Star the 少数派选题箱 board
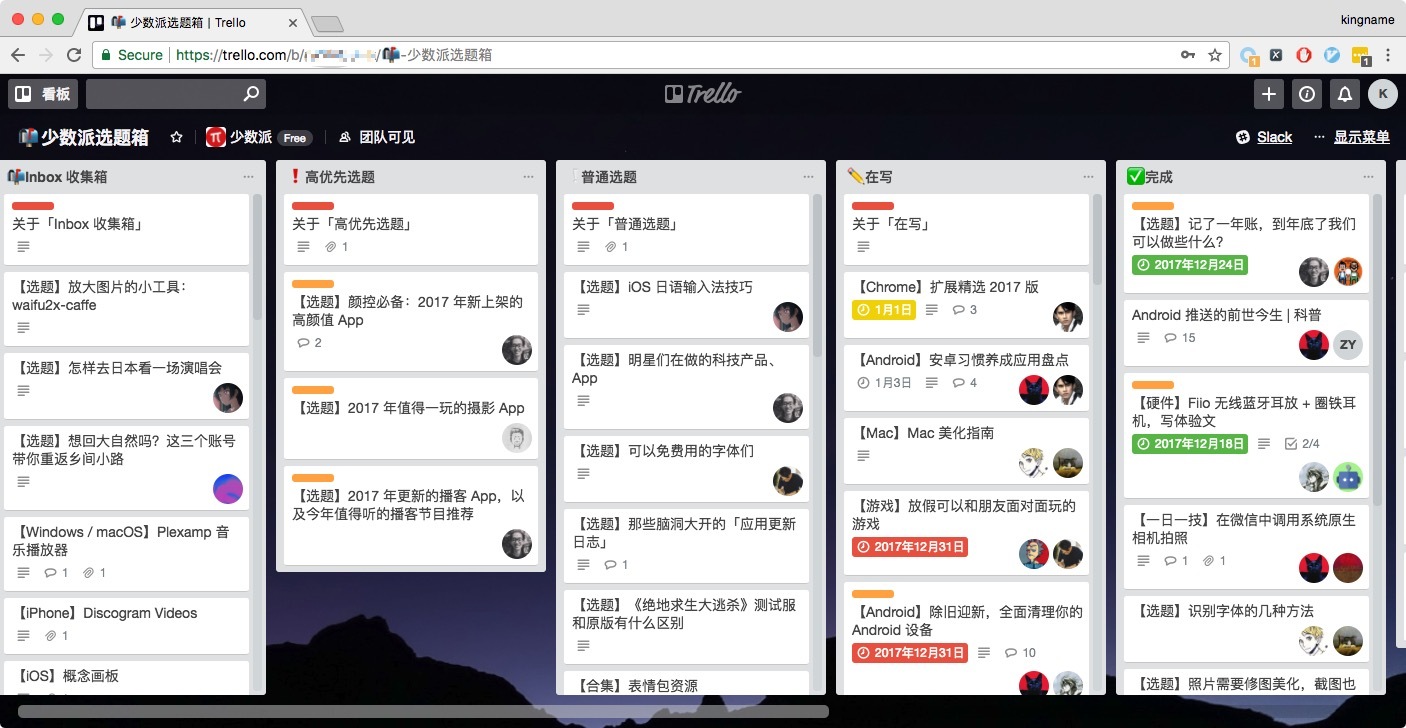Viewport: 1406px width, 728px height. coord(176,137)
